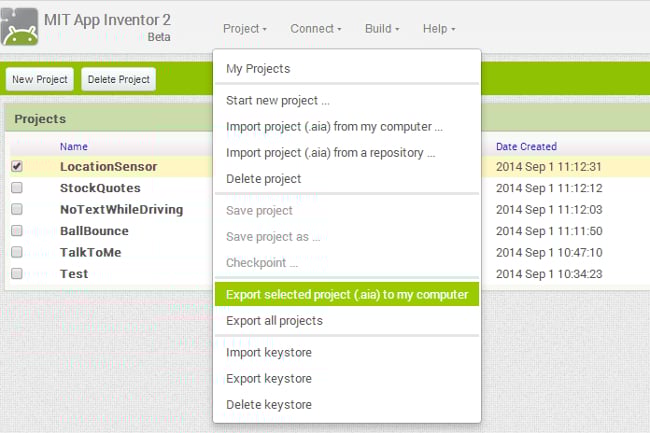This screenshot has height=433, width=650.
Task: Expand the Connect dropdown menu
Action: coord(316,29)
